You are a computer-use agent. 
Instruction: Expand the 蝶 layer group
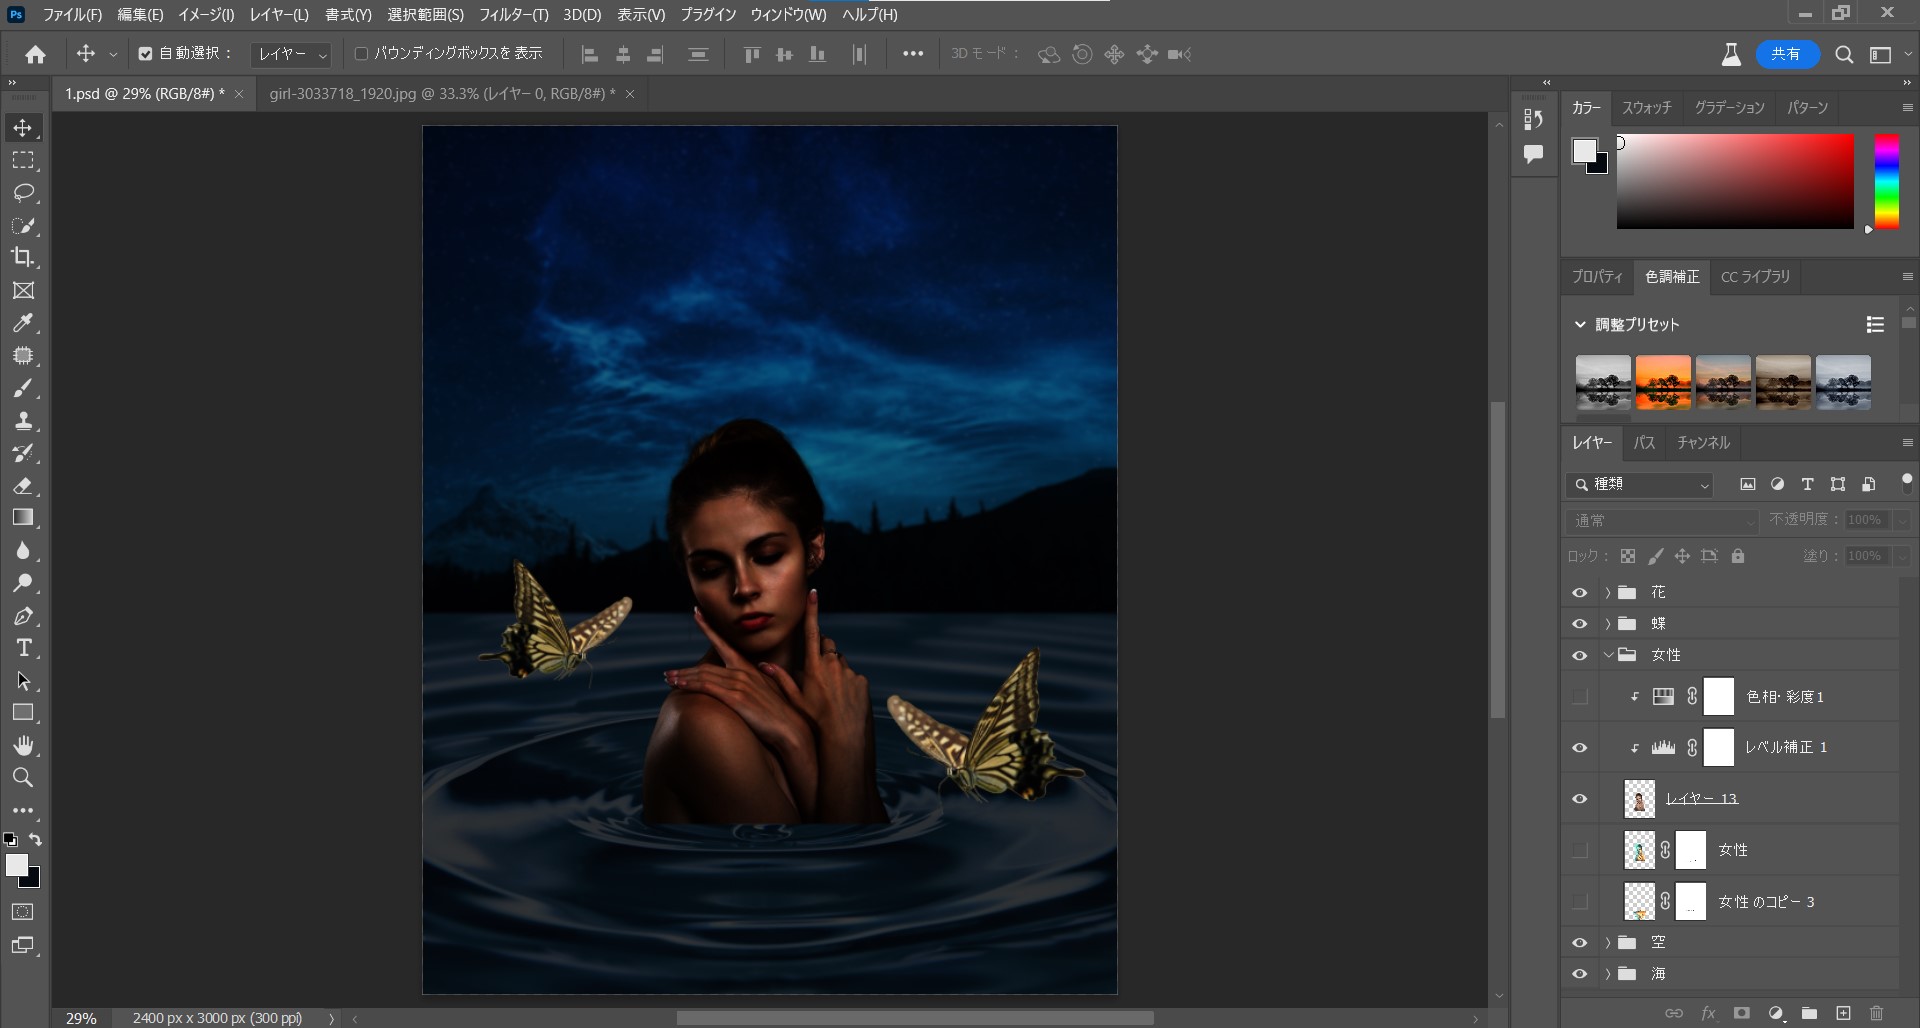[1608, 624]
